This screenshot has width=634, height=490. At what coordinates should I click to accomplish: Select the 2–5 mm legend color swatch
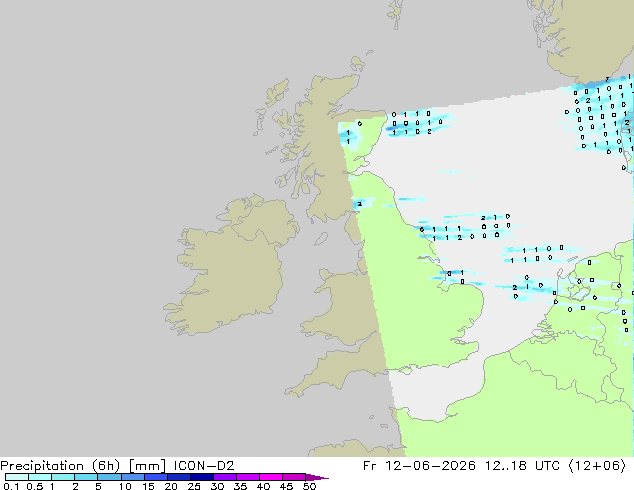coord(86,477)
